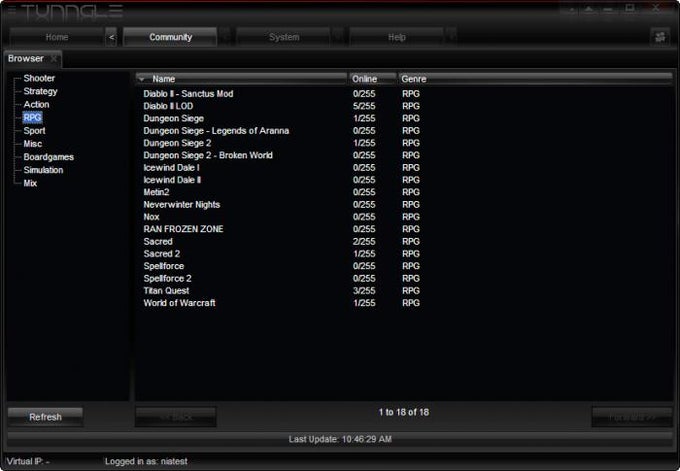Select the Shooter category in the tree
Screen dimensions: 680x471
(39, 78)
